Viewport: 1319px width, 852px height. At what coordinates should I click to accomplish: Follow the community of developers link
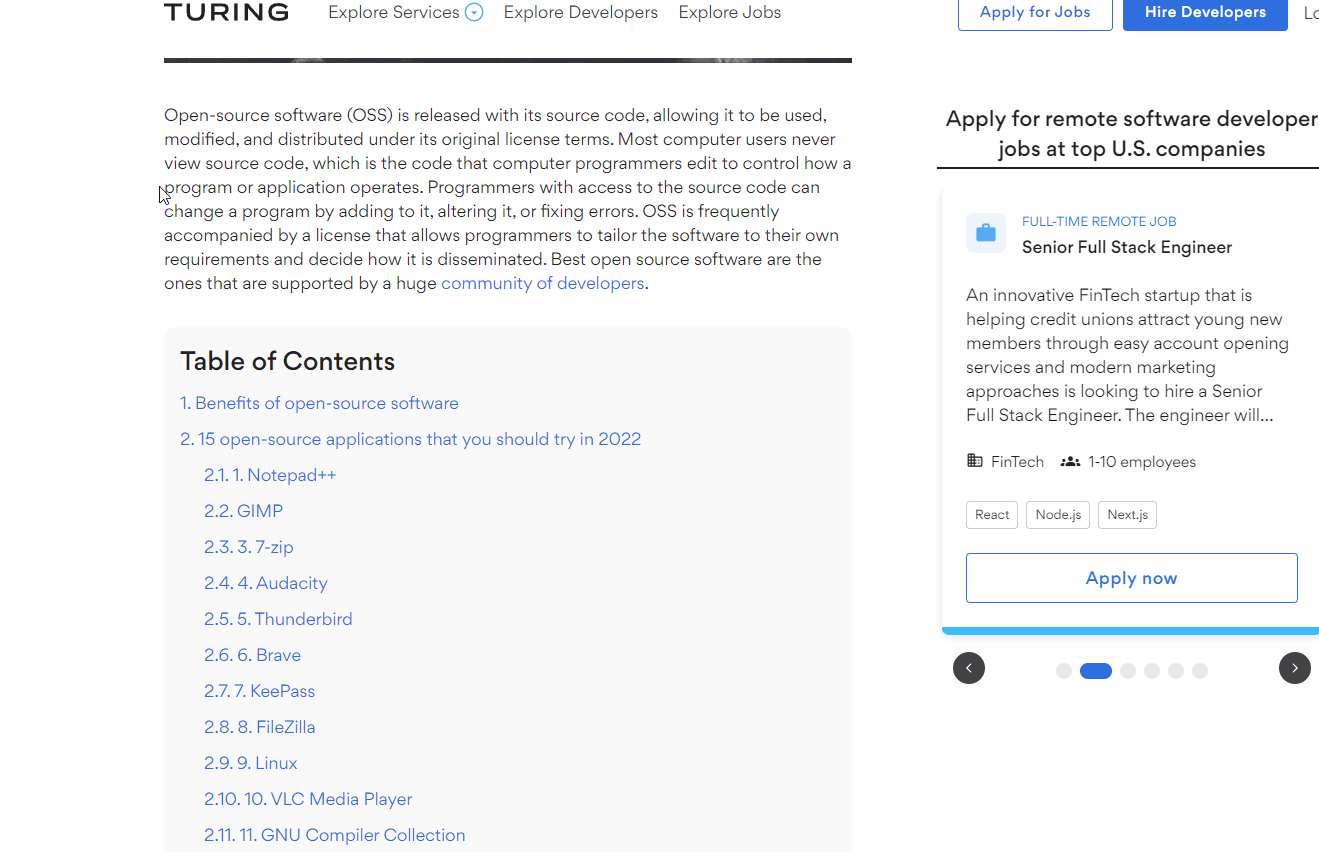pos(543,283)
